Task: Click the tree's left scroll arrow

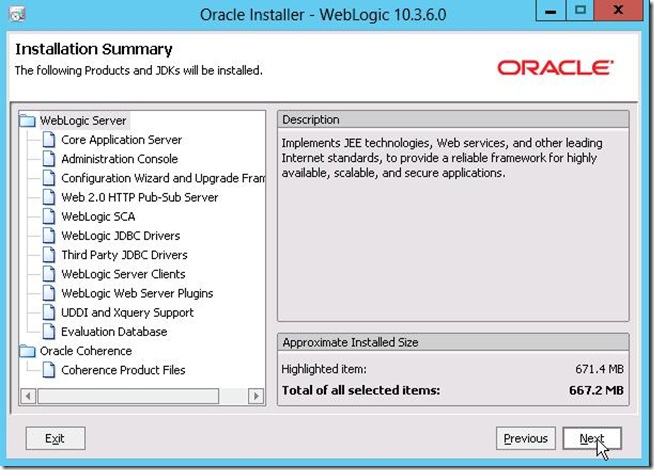Action: pyautogui.click(x=28, y=396)
